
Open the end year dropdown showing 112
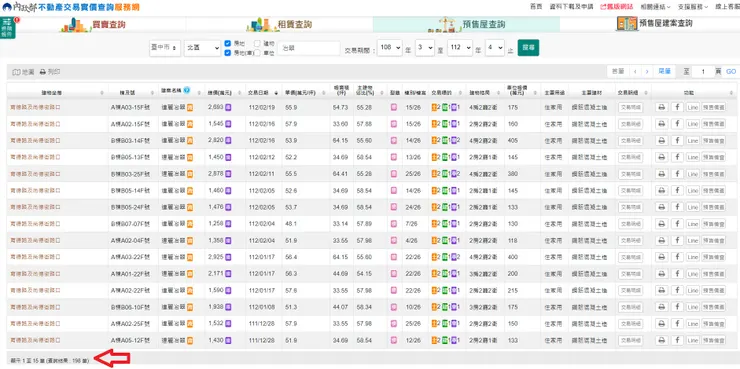(460, 48)
